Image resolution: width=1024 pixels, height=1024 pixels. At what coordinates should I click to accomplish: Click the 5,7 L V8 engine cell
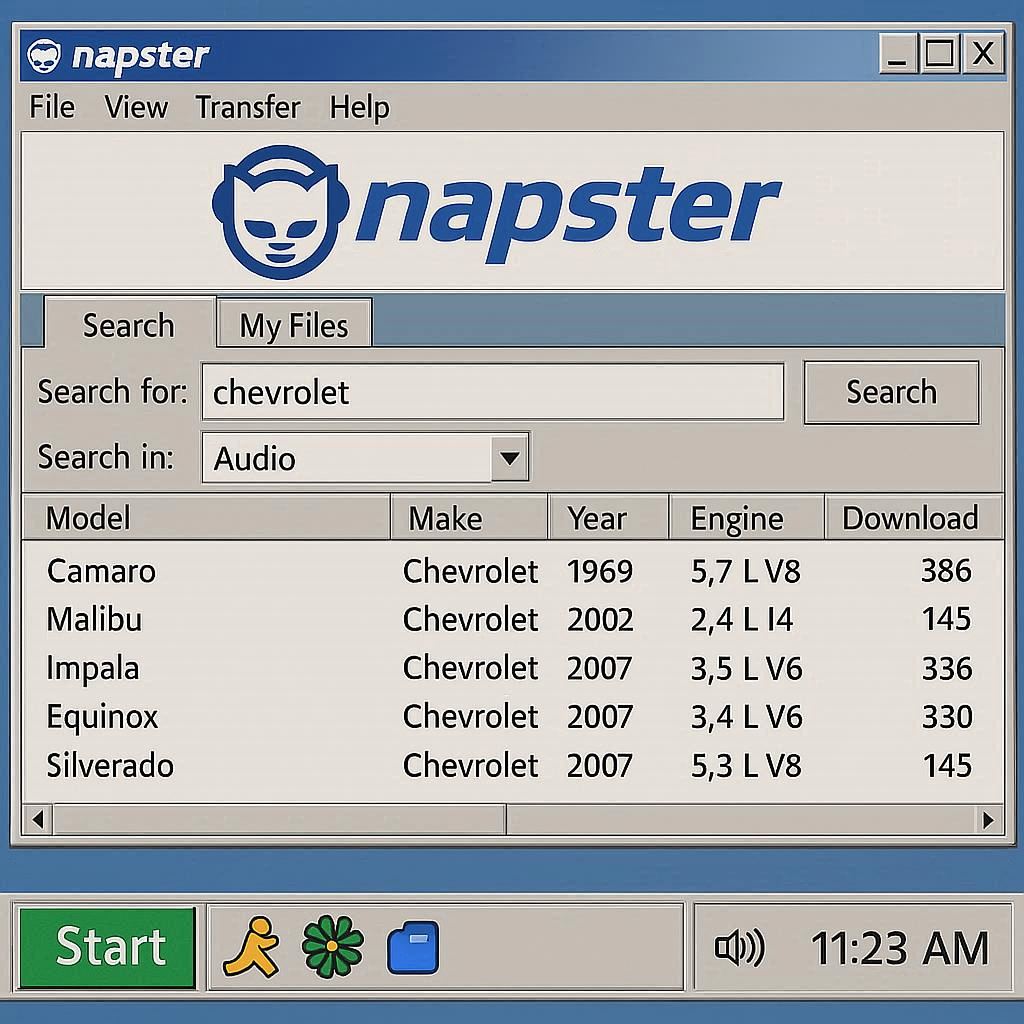pyautogui.click(x=745, y=572)
